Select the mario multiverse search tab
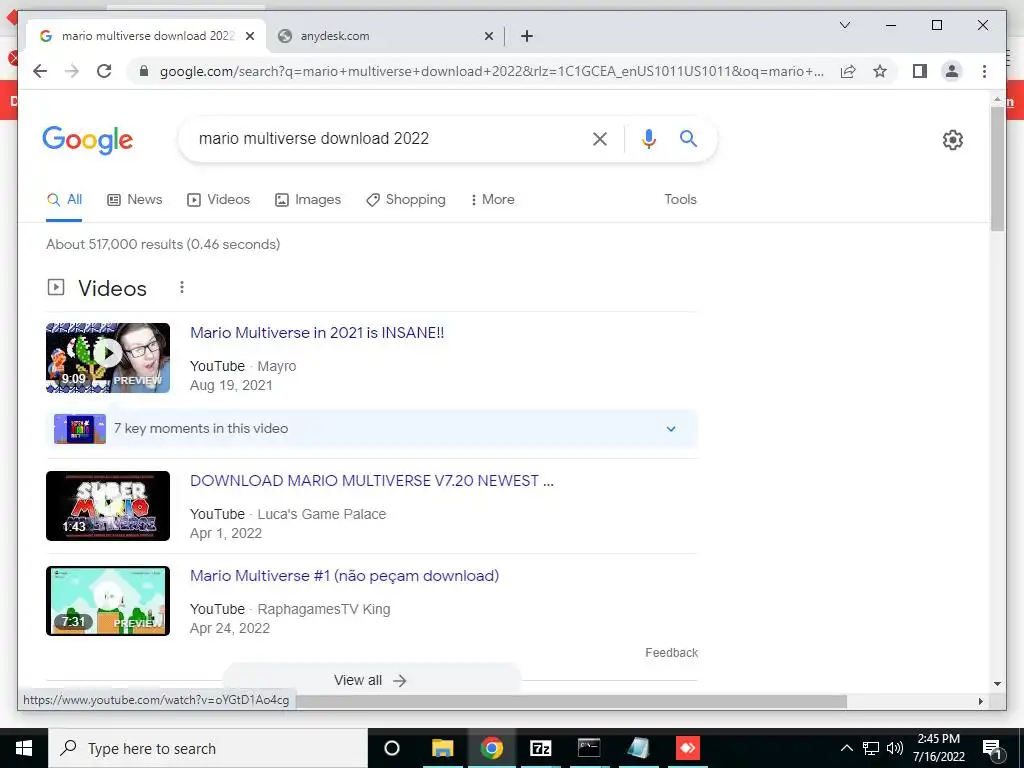The width and height of the screenshot is (1024, 768). tap(146, 37)
